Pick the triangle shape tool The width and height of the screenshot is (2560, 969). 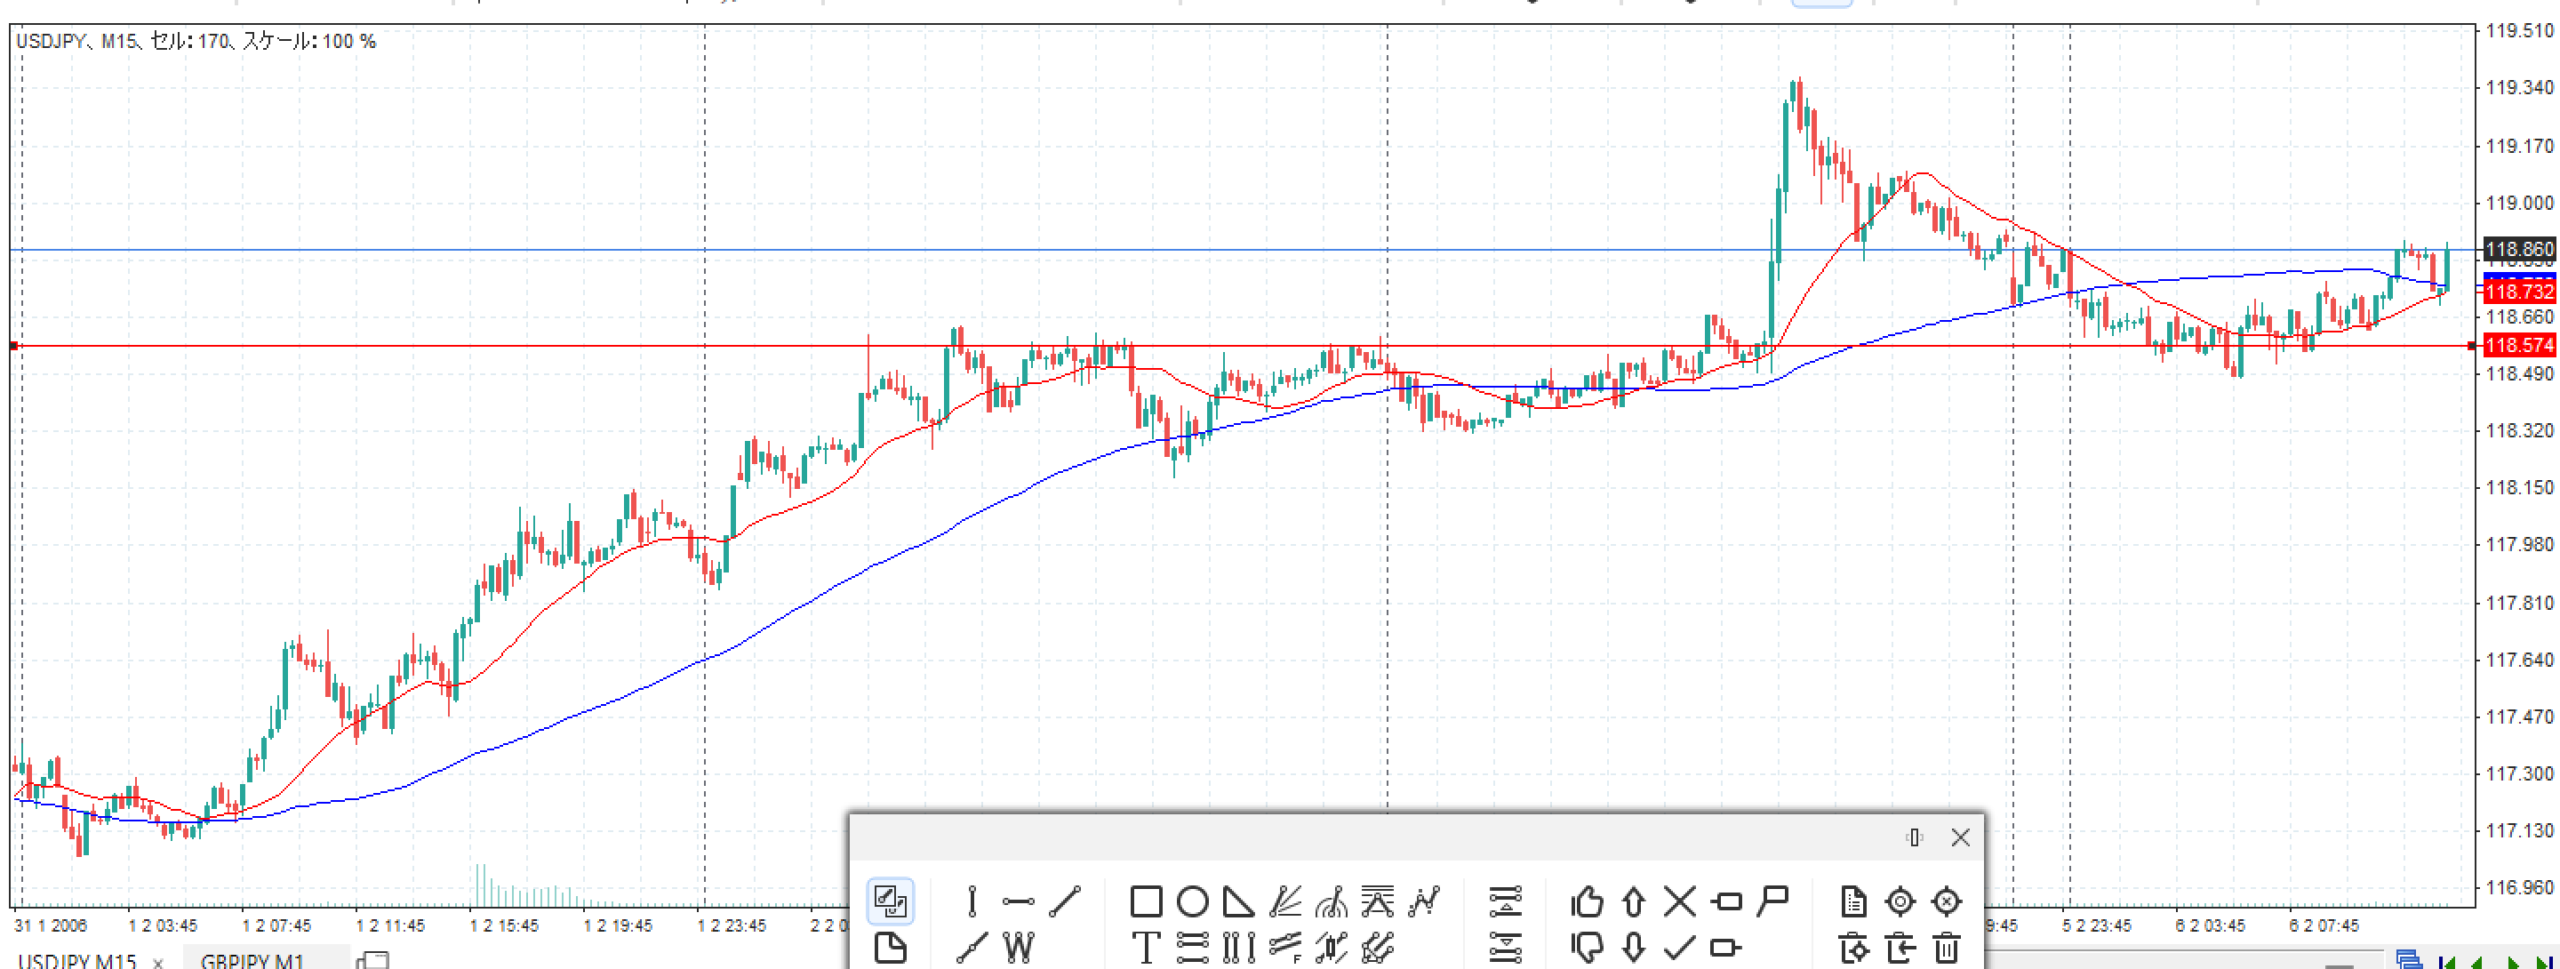click(x=1238, y=901)
